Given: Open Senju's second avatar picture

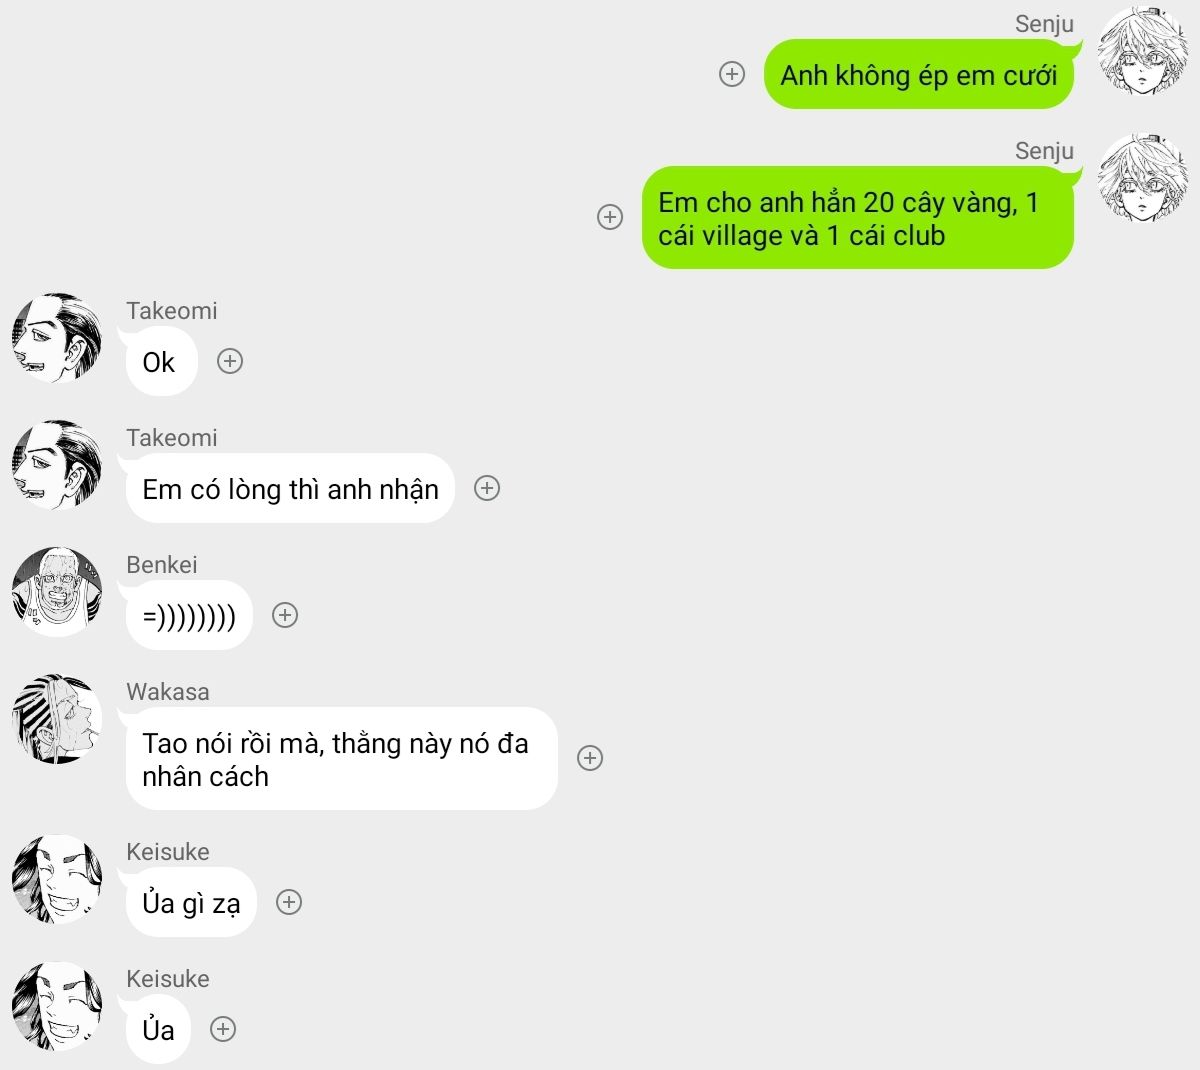Looking at the screenshot, I should [x=1142, y=177].
